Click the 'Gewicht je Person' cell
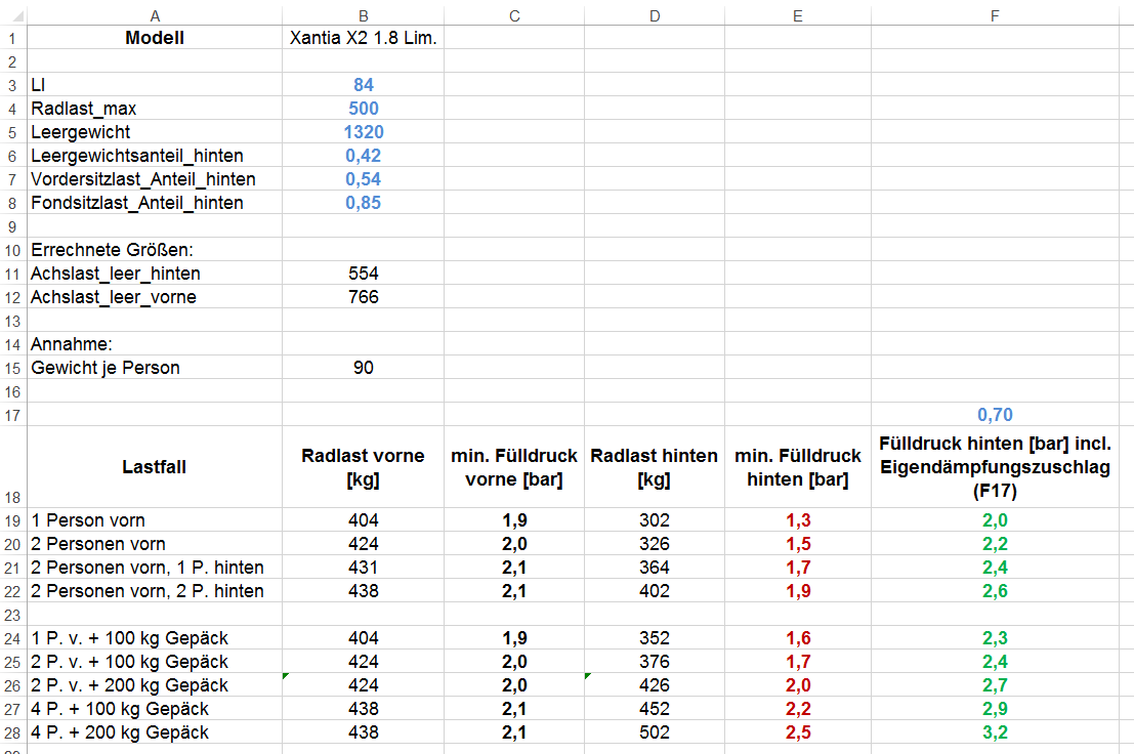1134x754 pixels. coord(155,367)
